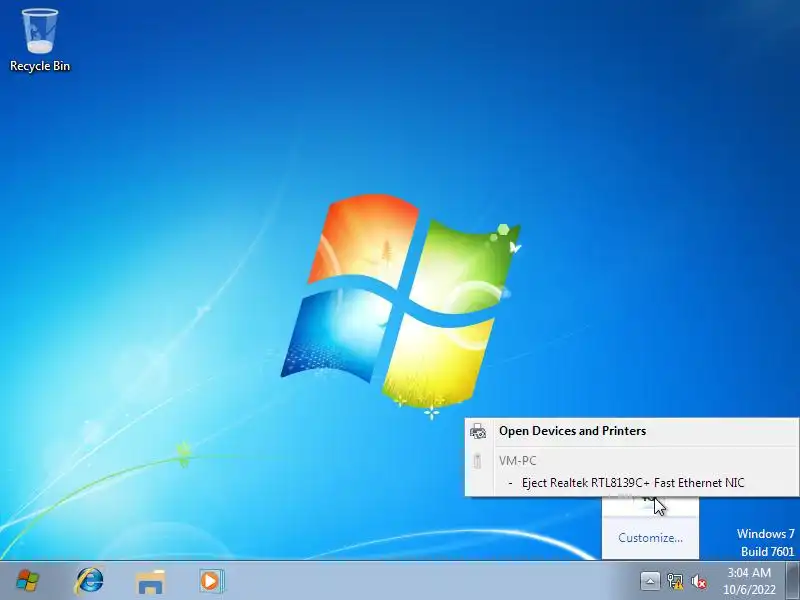The width and height of the screenshot is (800, 600).
Task: Click the muted speaker volume icon
Action: click(x=698, y=581)
